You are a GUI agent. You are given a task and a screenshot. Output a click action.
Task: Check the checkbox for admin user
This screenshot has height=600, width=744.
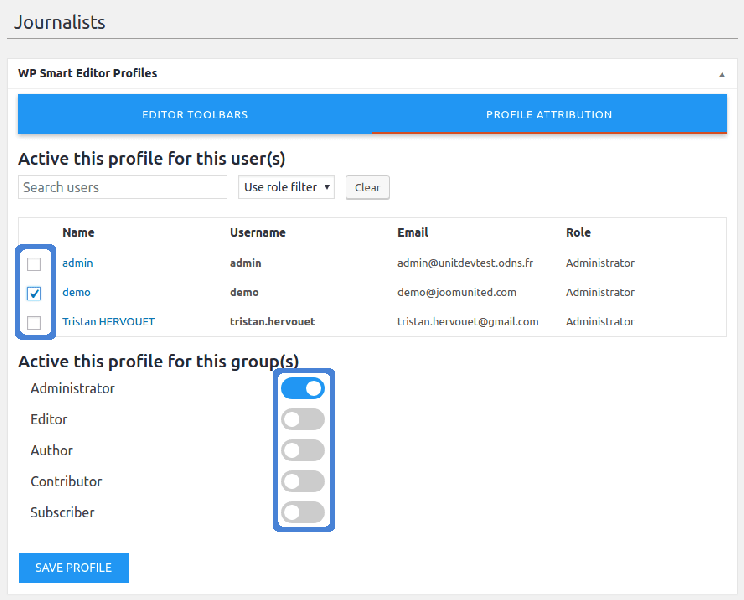tap(34, 264)
